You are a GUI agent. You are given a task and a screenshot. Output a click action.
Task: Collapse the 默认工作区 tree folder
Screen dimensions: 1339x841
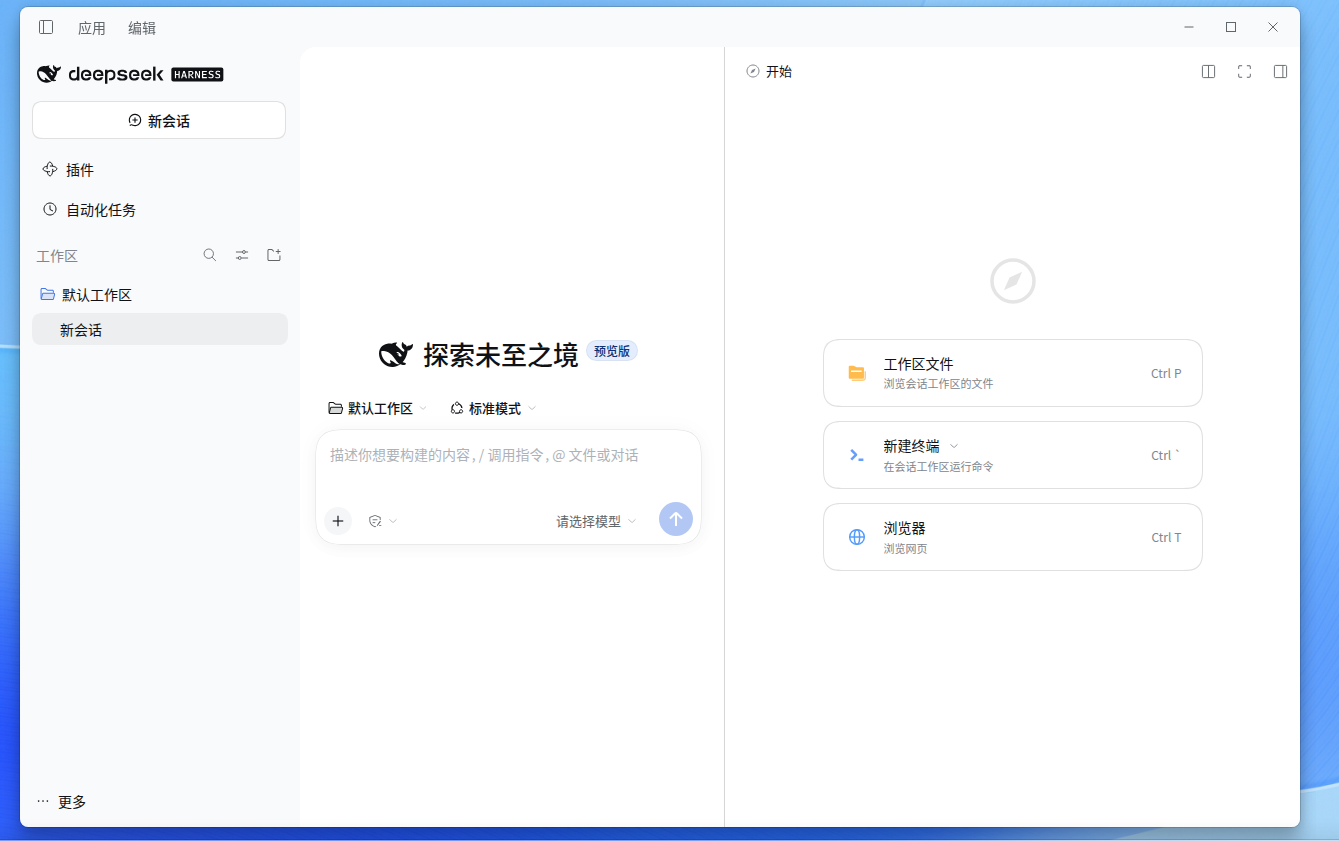pyautogui.click(x=47, y=295)
